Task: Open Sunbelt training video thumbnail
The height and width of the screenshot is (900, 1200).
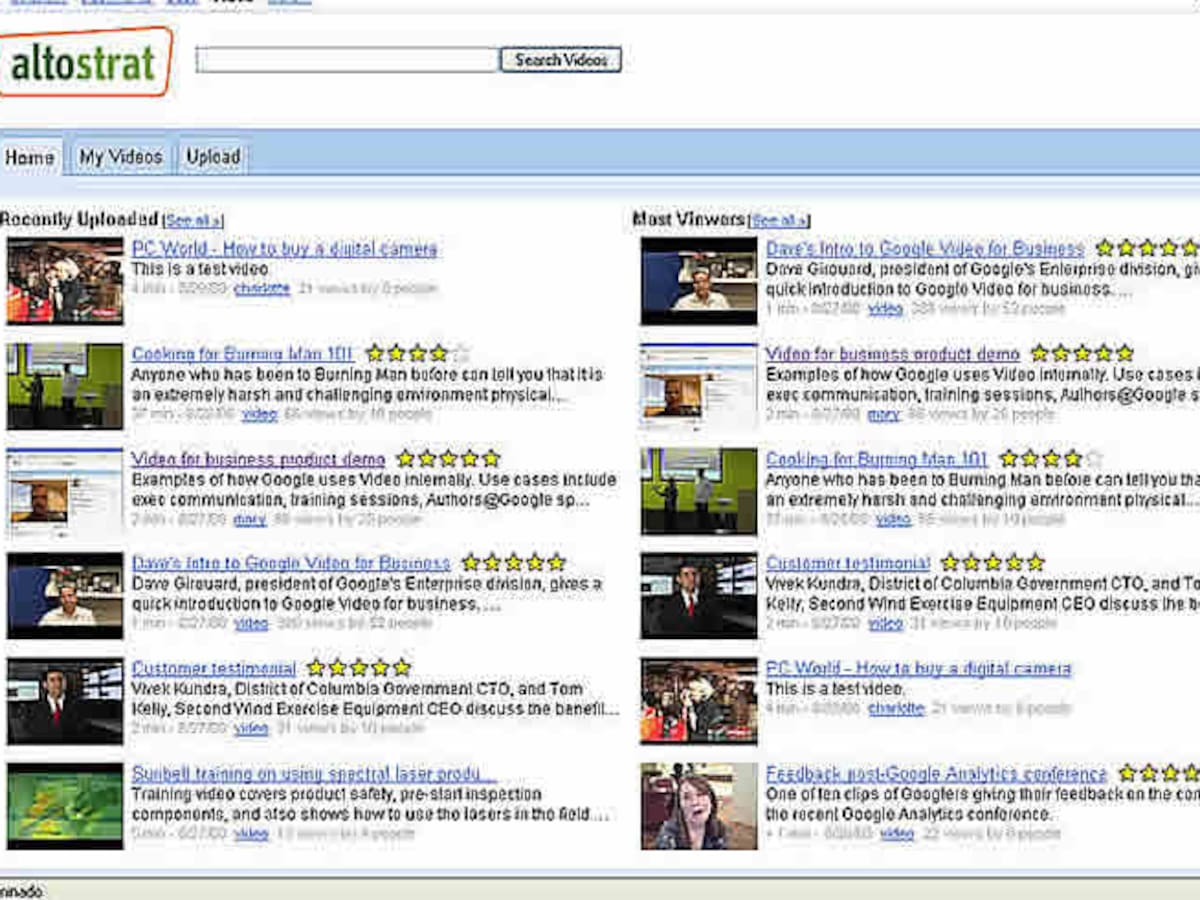Action: tap(65, 806)
